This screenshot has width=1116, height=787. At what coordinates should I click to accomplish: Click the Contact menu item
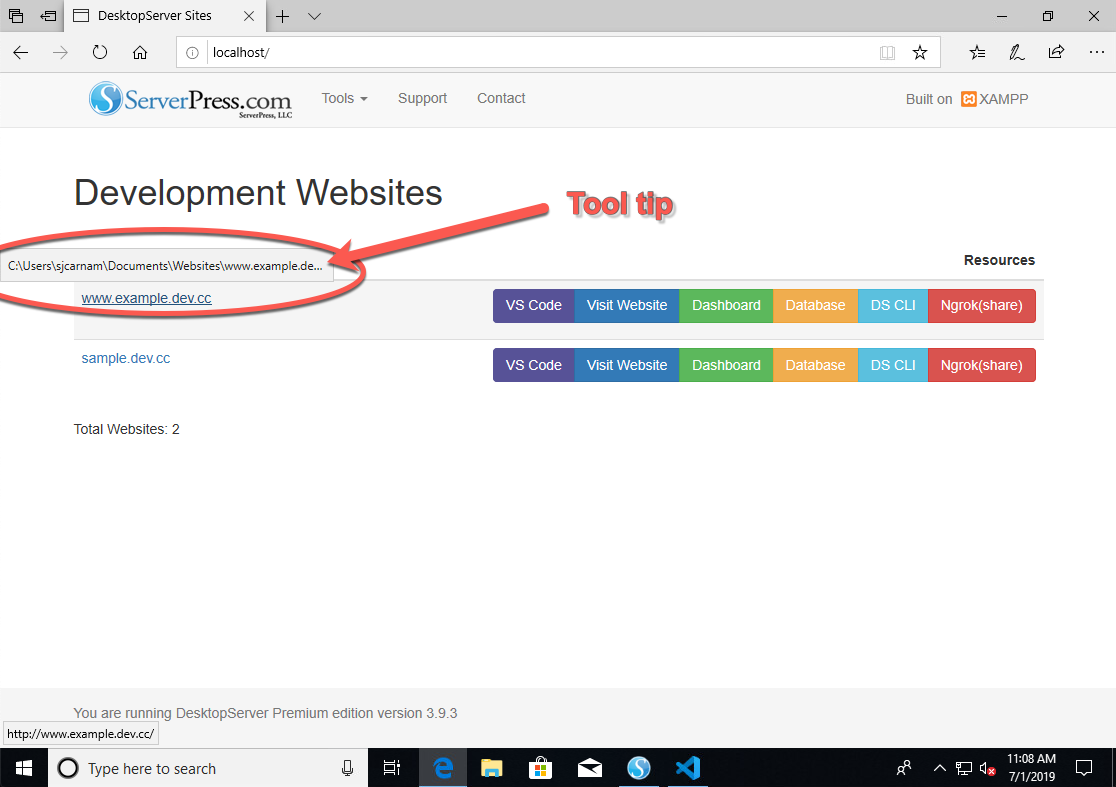(500, 98)
